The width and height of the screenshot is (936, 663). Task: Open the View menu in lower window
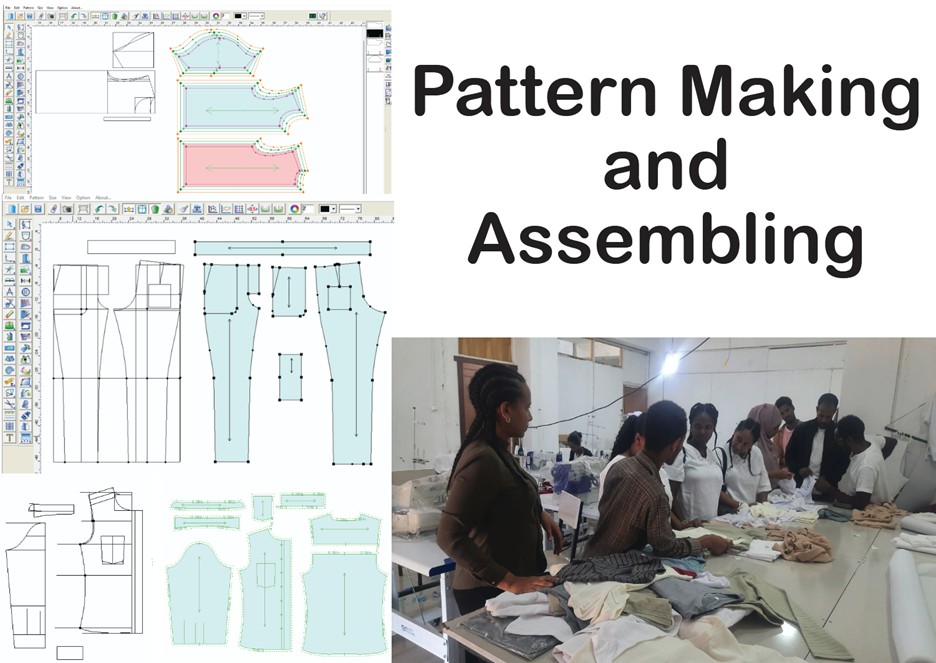point(66,198)
